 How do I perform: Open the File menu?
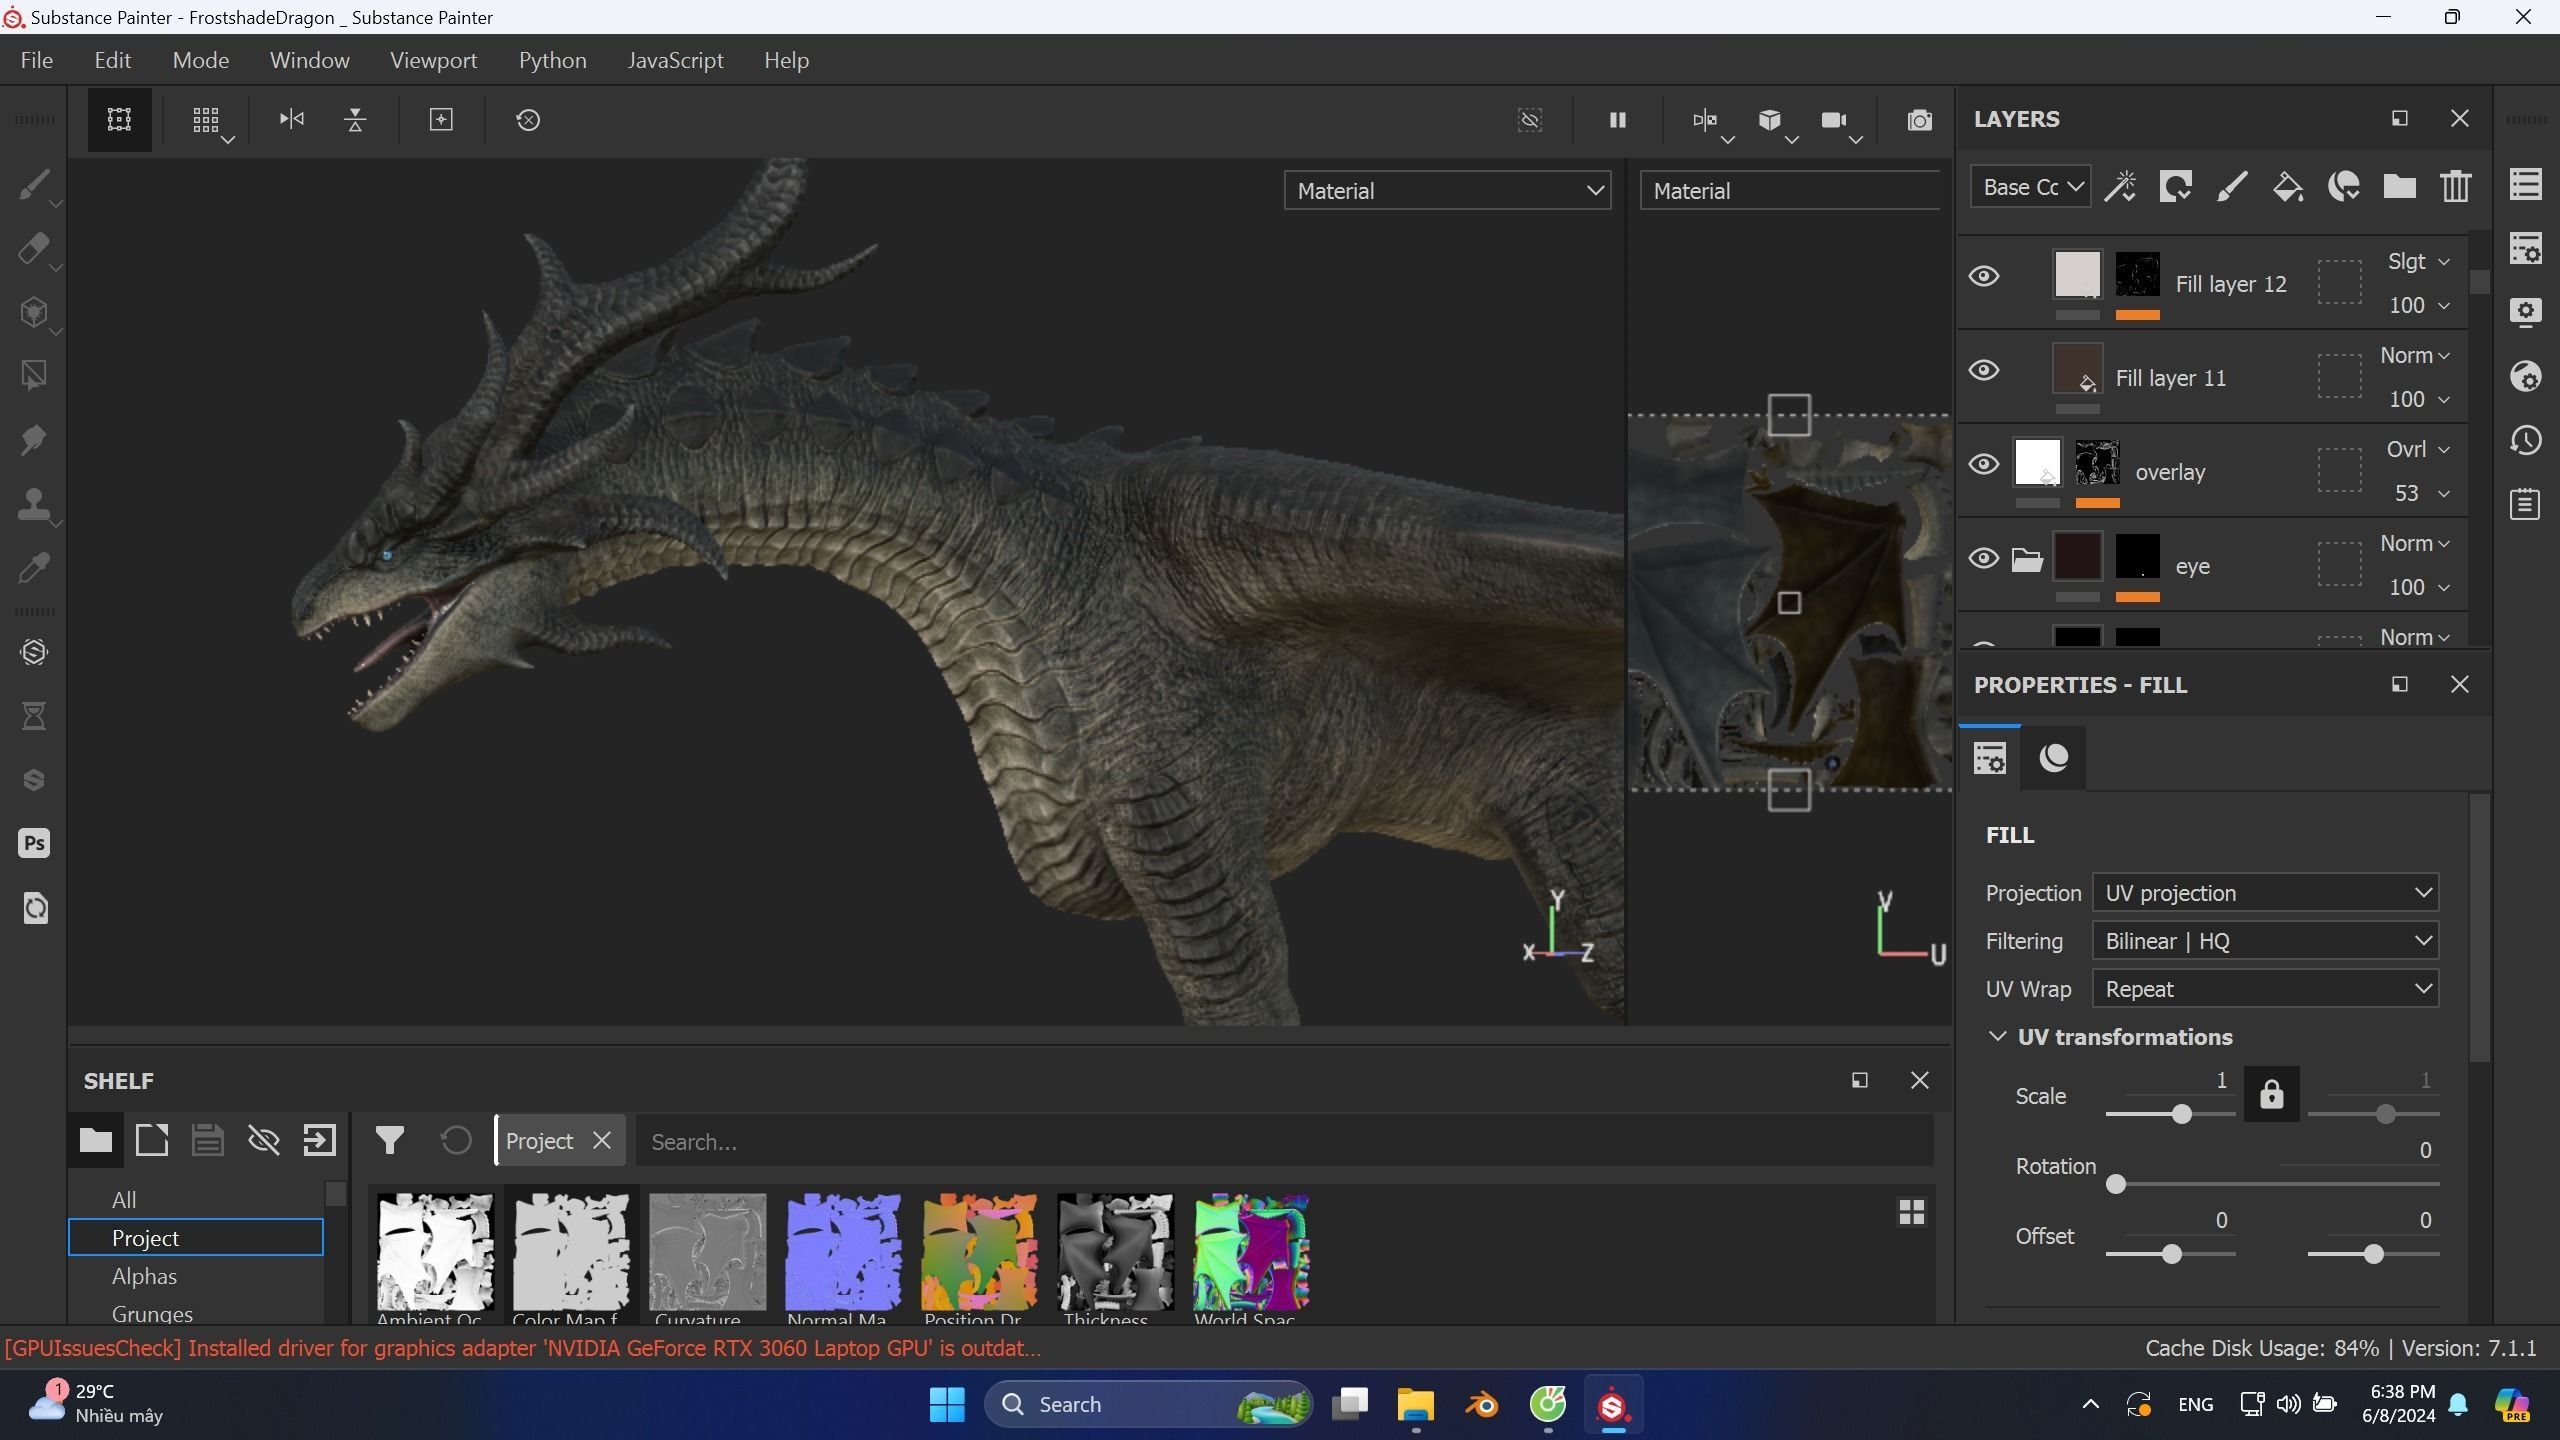(x=37, y=60)
